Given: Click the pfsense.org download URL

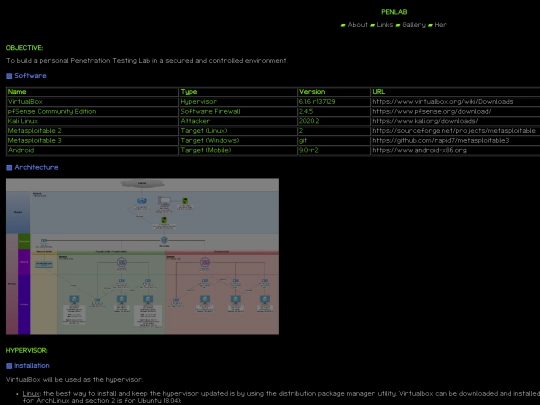Looking at the screenshot, I should click(432, 111).
